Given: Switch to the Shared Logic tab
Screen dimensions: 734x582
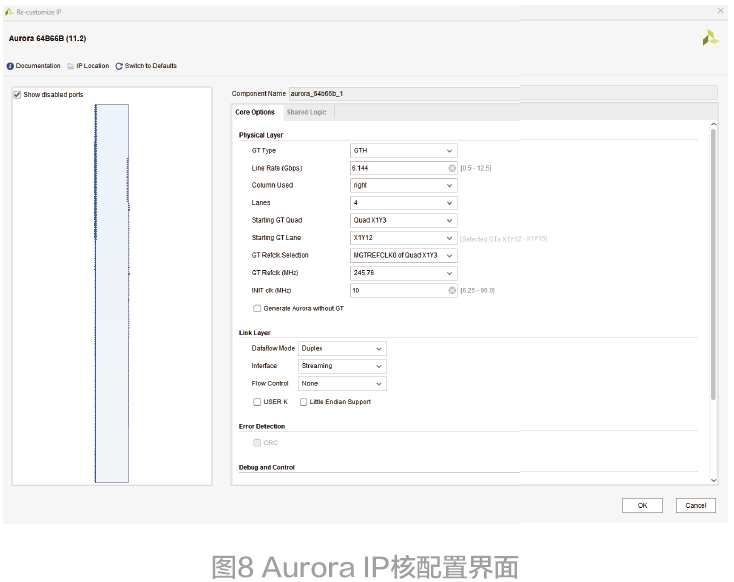Looking at the screenshot, I should tap(307, 112).
